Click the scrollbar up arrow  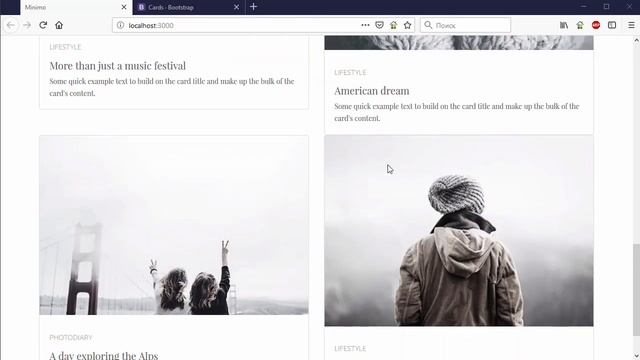tap(636, 40)
